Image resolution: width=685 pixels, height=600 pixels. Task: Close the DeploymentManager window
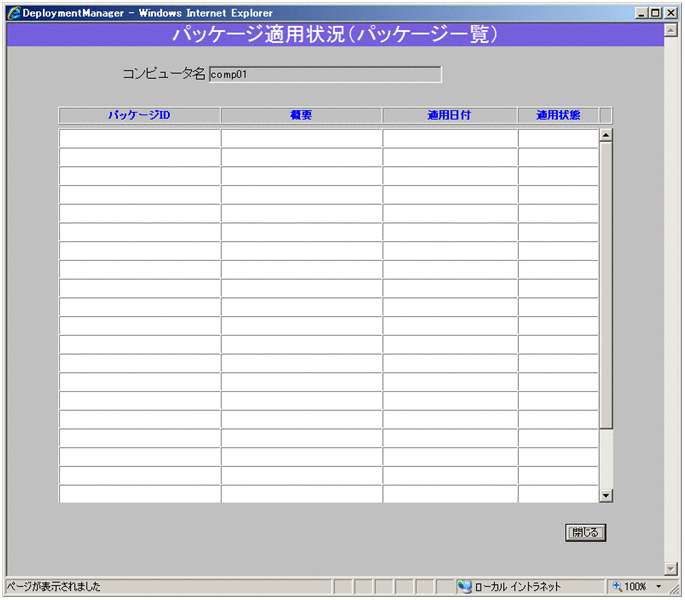coord(671,13)
